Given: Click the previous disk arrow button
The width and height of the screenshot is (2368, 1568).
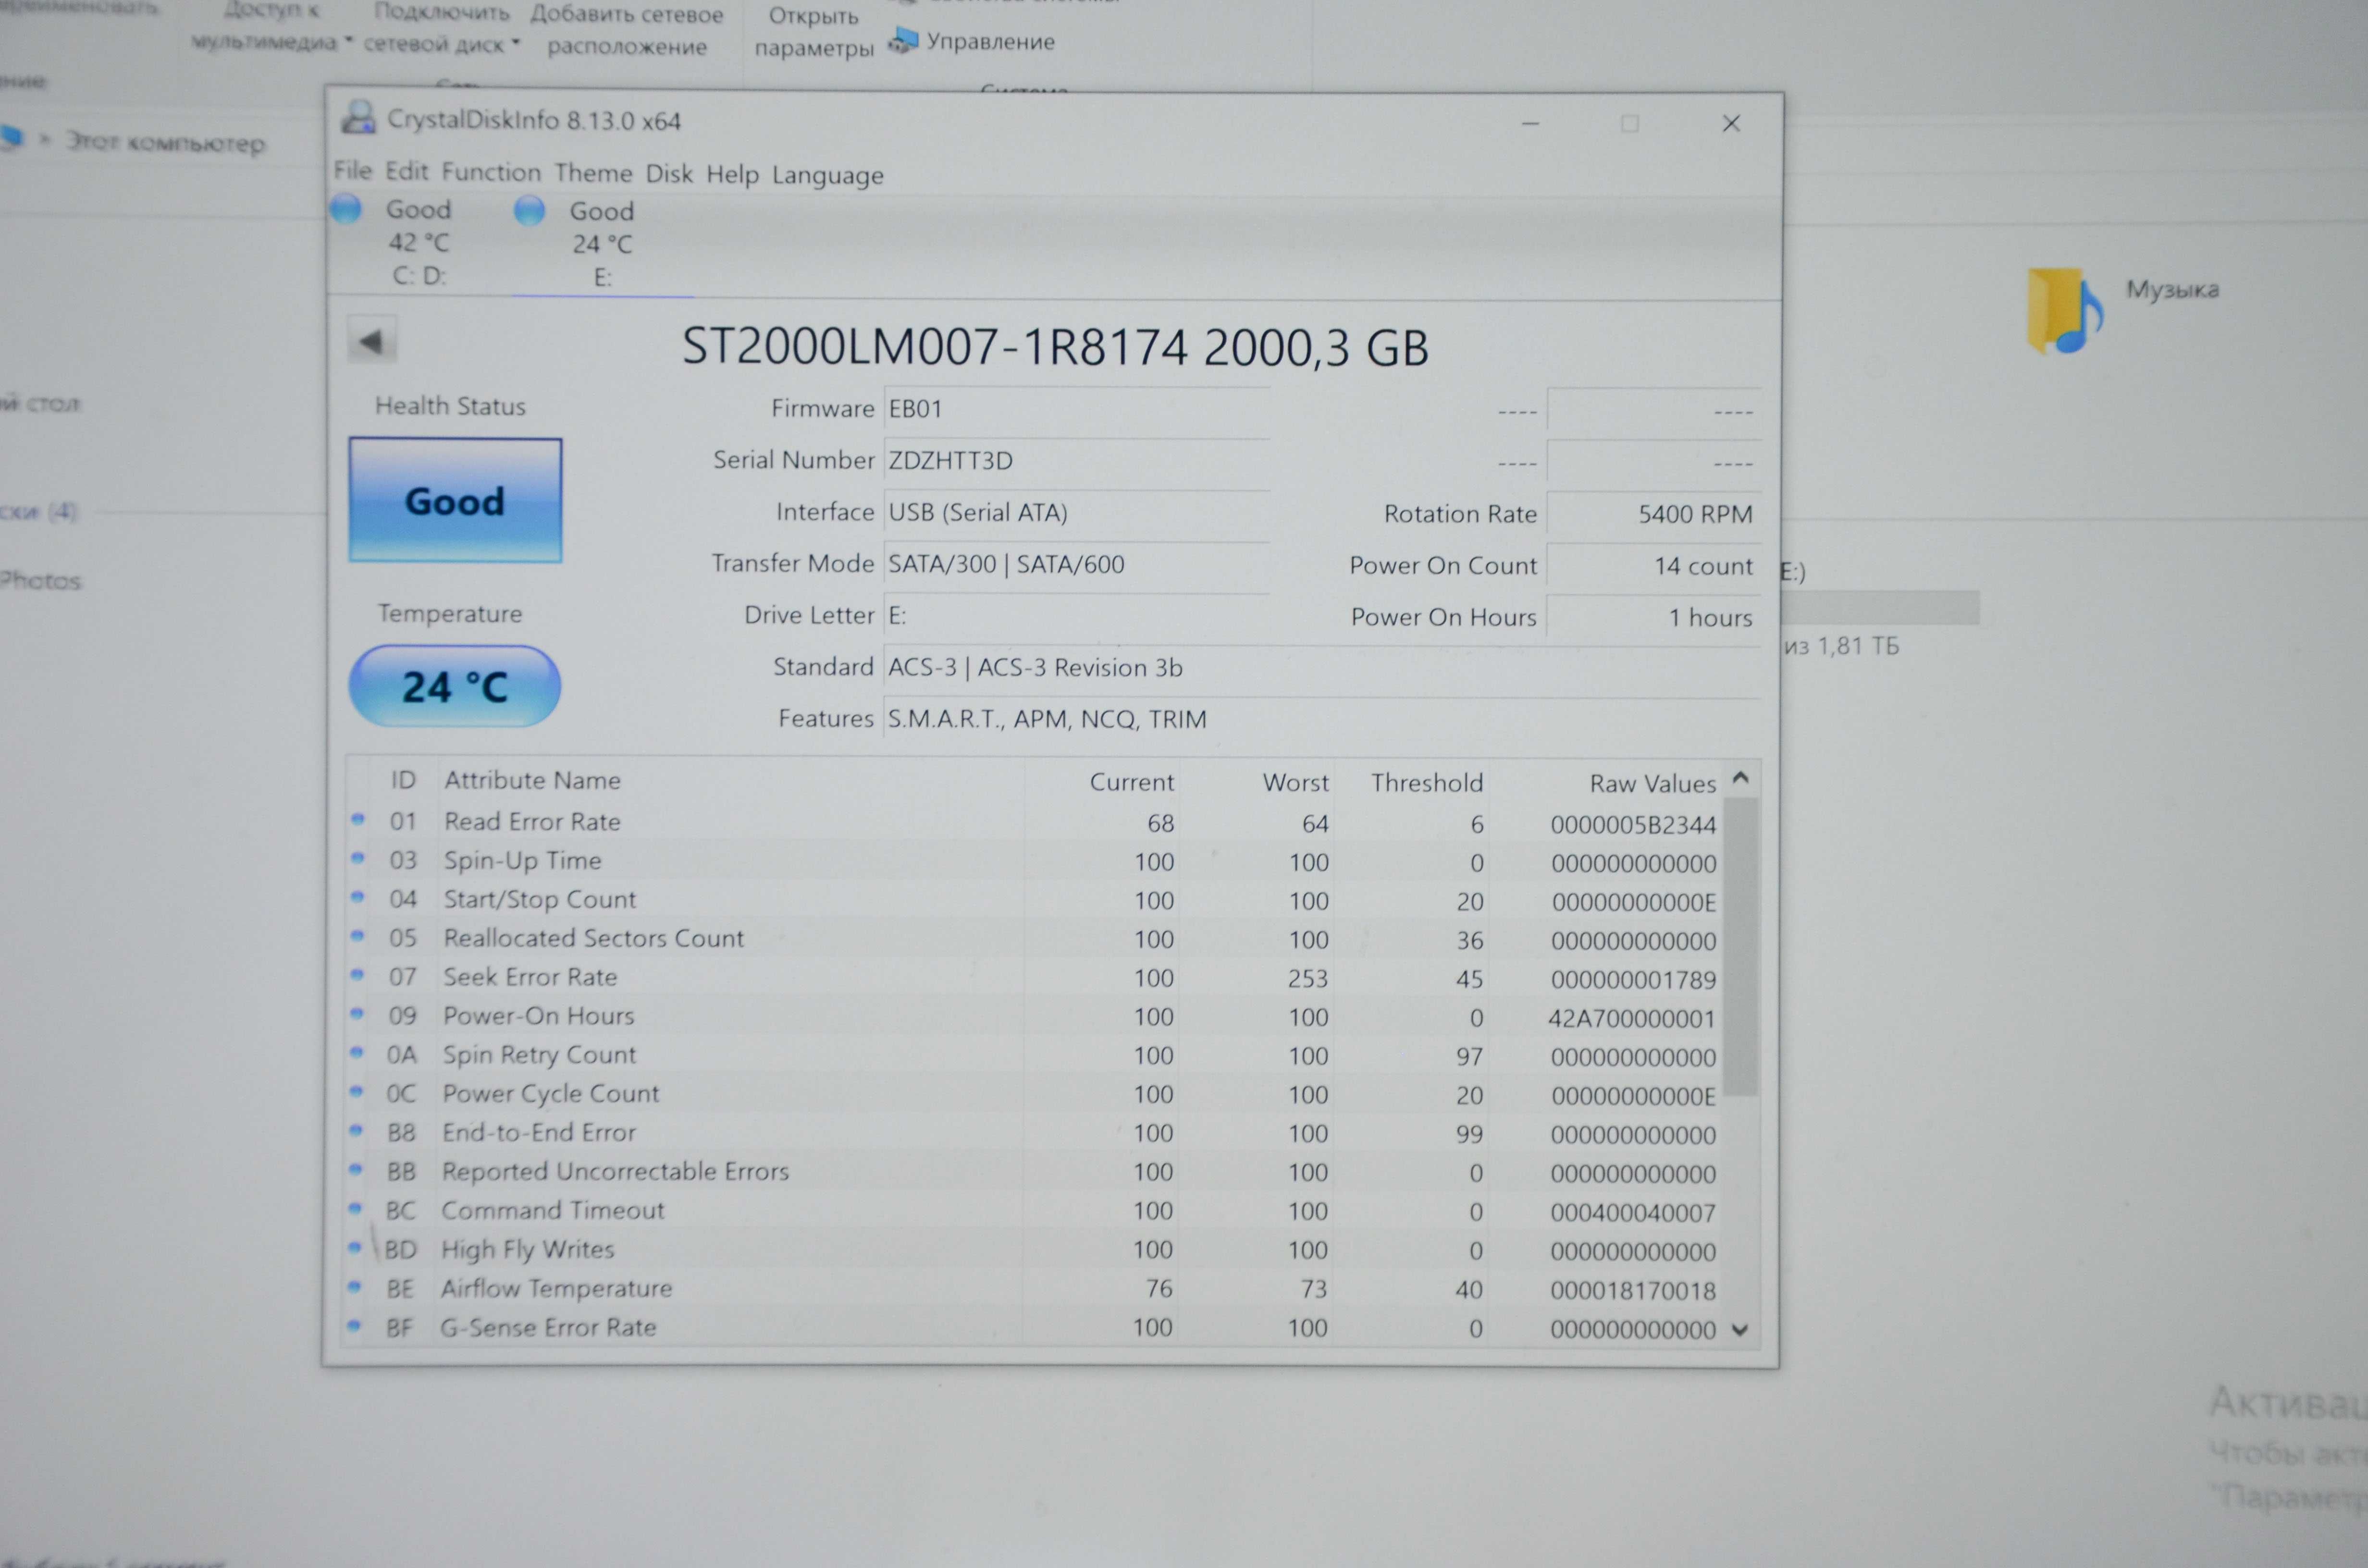Looking at the screenshot, I should tap(371, 341).
